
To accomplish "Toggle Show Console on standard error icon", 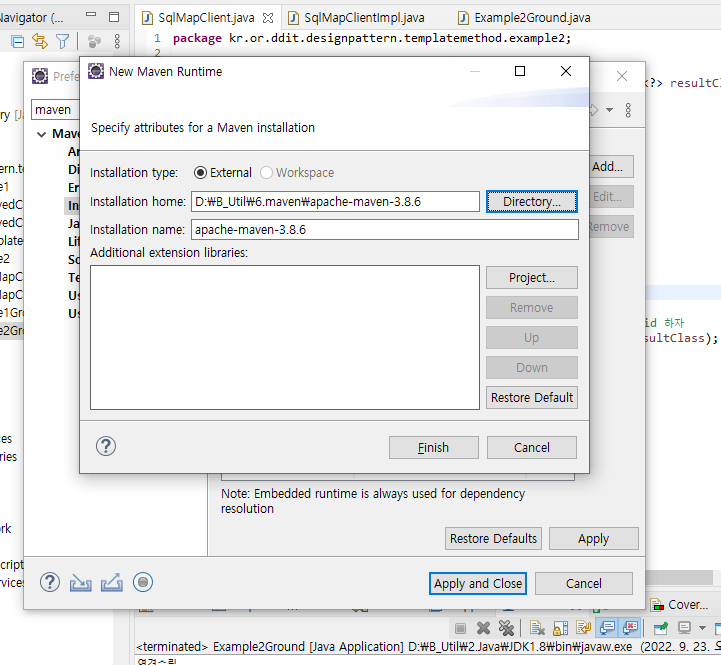I will [630, 628].
